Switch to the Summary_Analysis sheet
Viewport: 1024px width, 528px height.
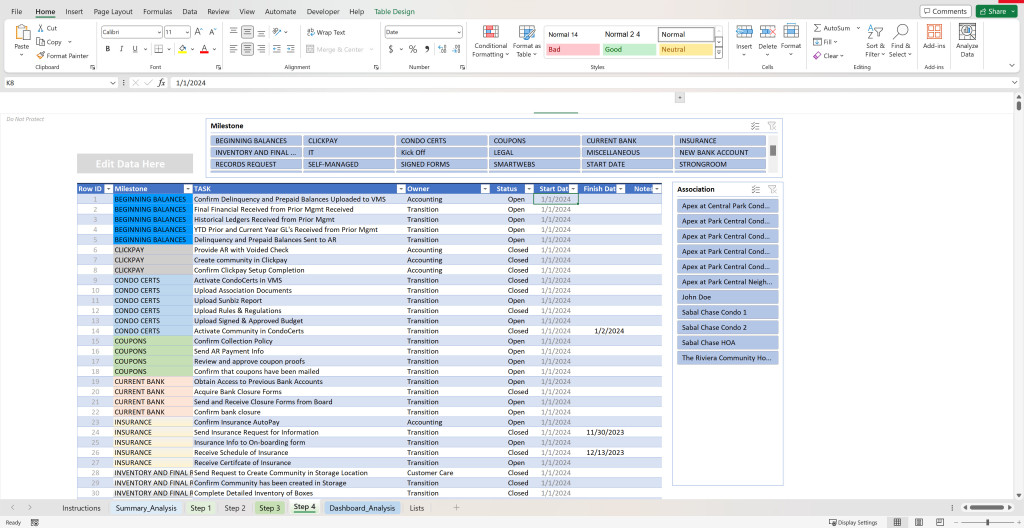click(x=147, y=508)
